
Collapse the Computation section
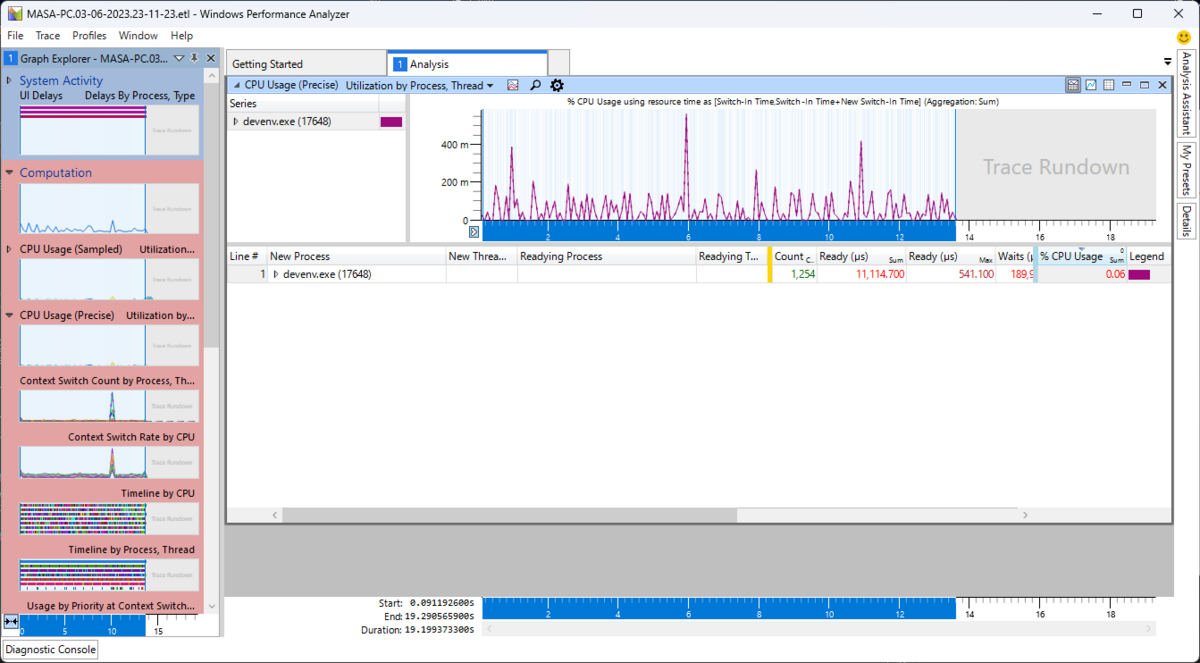9,172
